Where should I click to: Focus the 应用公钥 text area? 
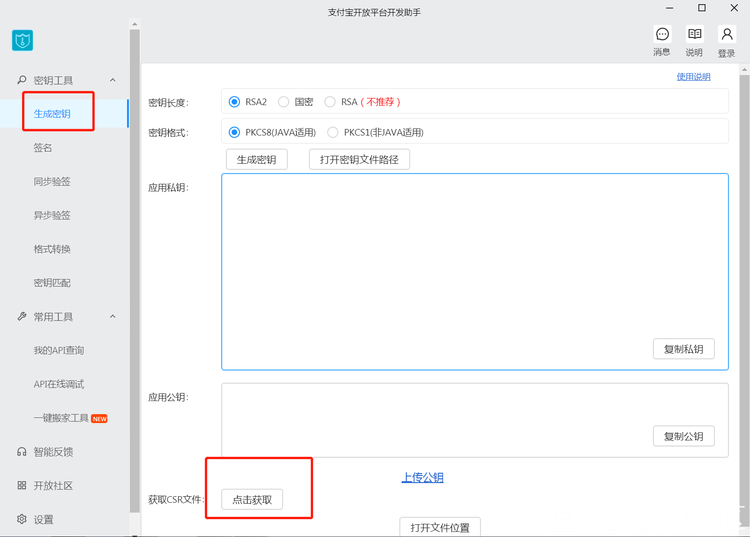coord(475,420)
